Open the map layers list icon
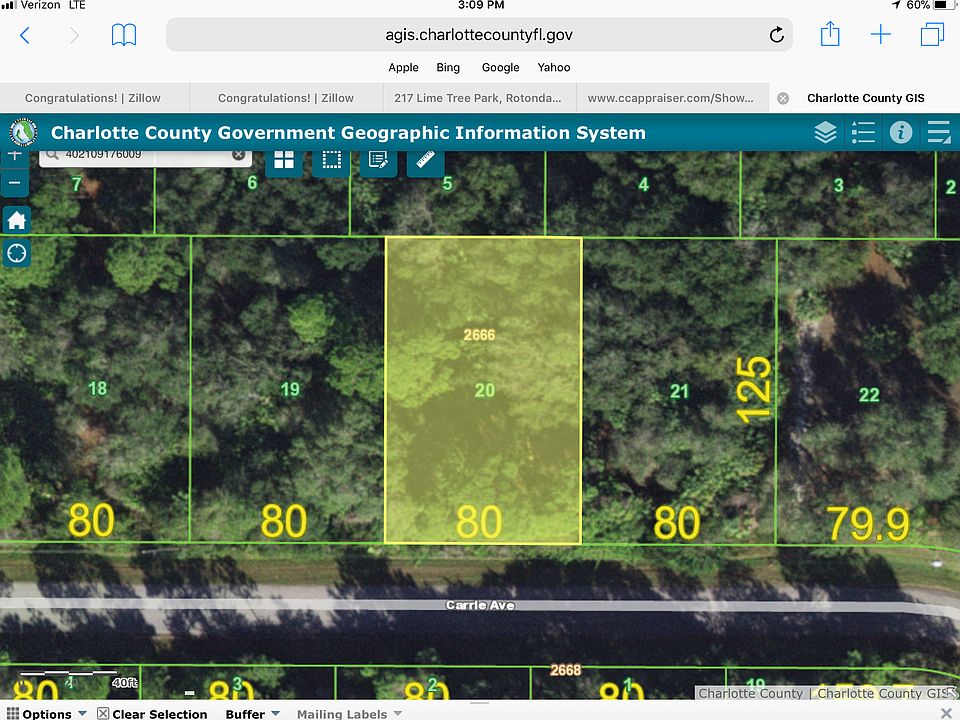 tap(825, 133)
